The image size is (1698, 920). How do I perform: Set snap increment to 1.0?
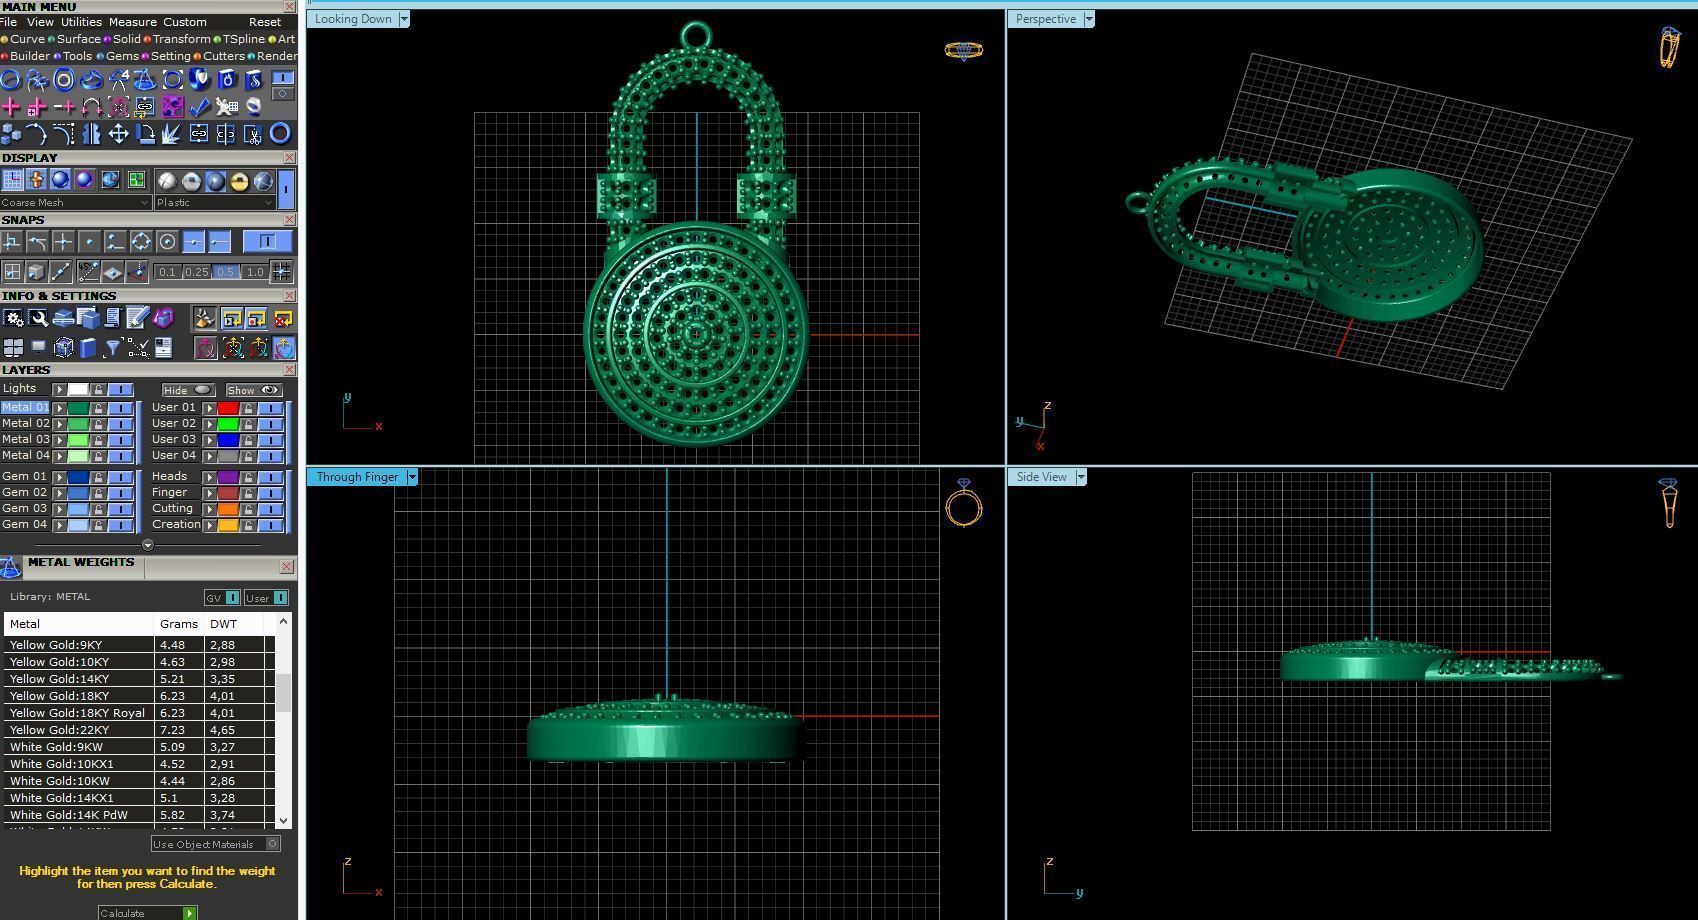(254, 272)
